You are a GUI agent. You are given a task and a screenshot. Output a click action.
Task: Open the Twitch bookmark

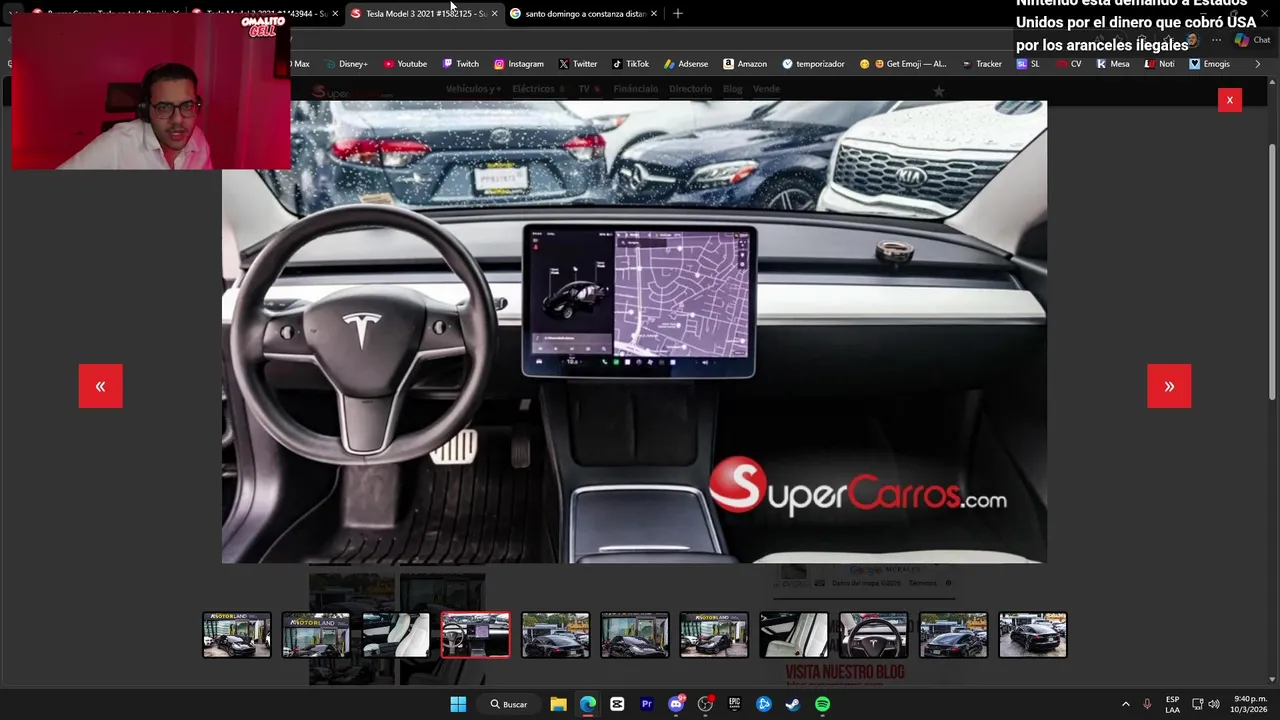pyautogui.click(x=461, y=64)
